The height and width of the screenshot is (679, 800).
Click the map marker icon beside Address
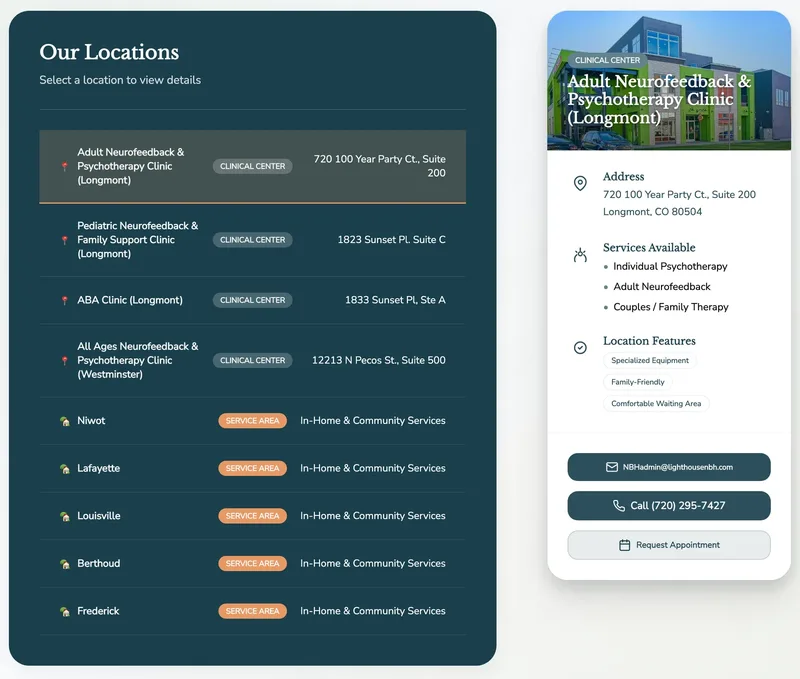pyautogui.click(x=580, y=183)
